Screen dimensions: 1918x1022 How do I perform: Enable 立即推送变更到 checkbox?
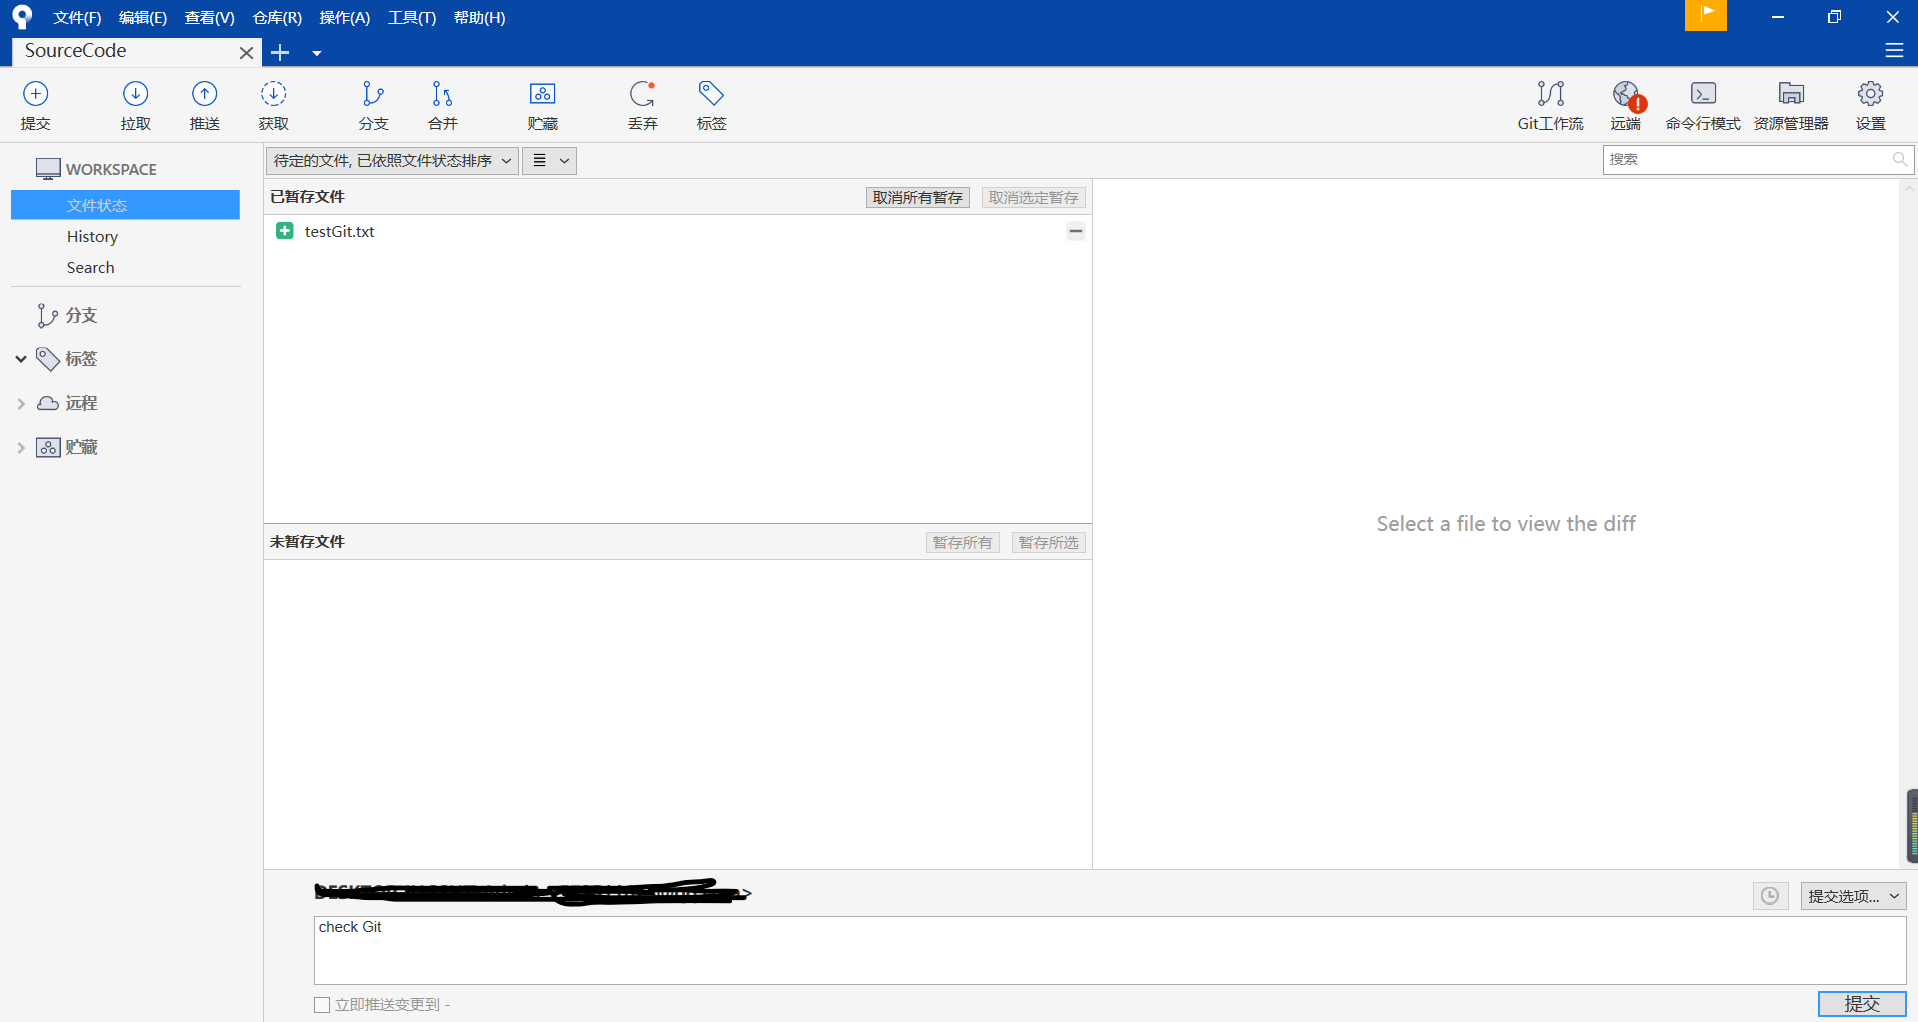pyautogui.click(x=321, y=1004)
